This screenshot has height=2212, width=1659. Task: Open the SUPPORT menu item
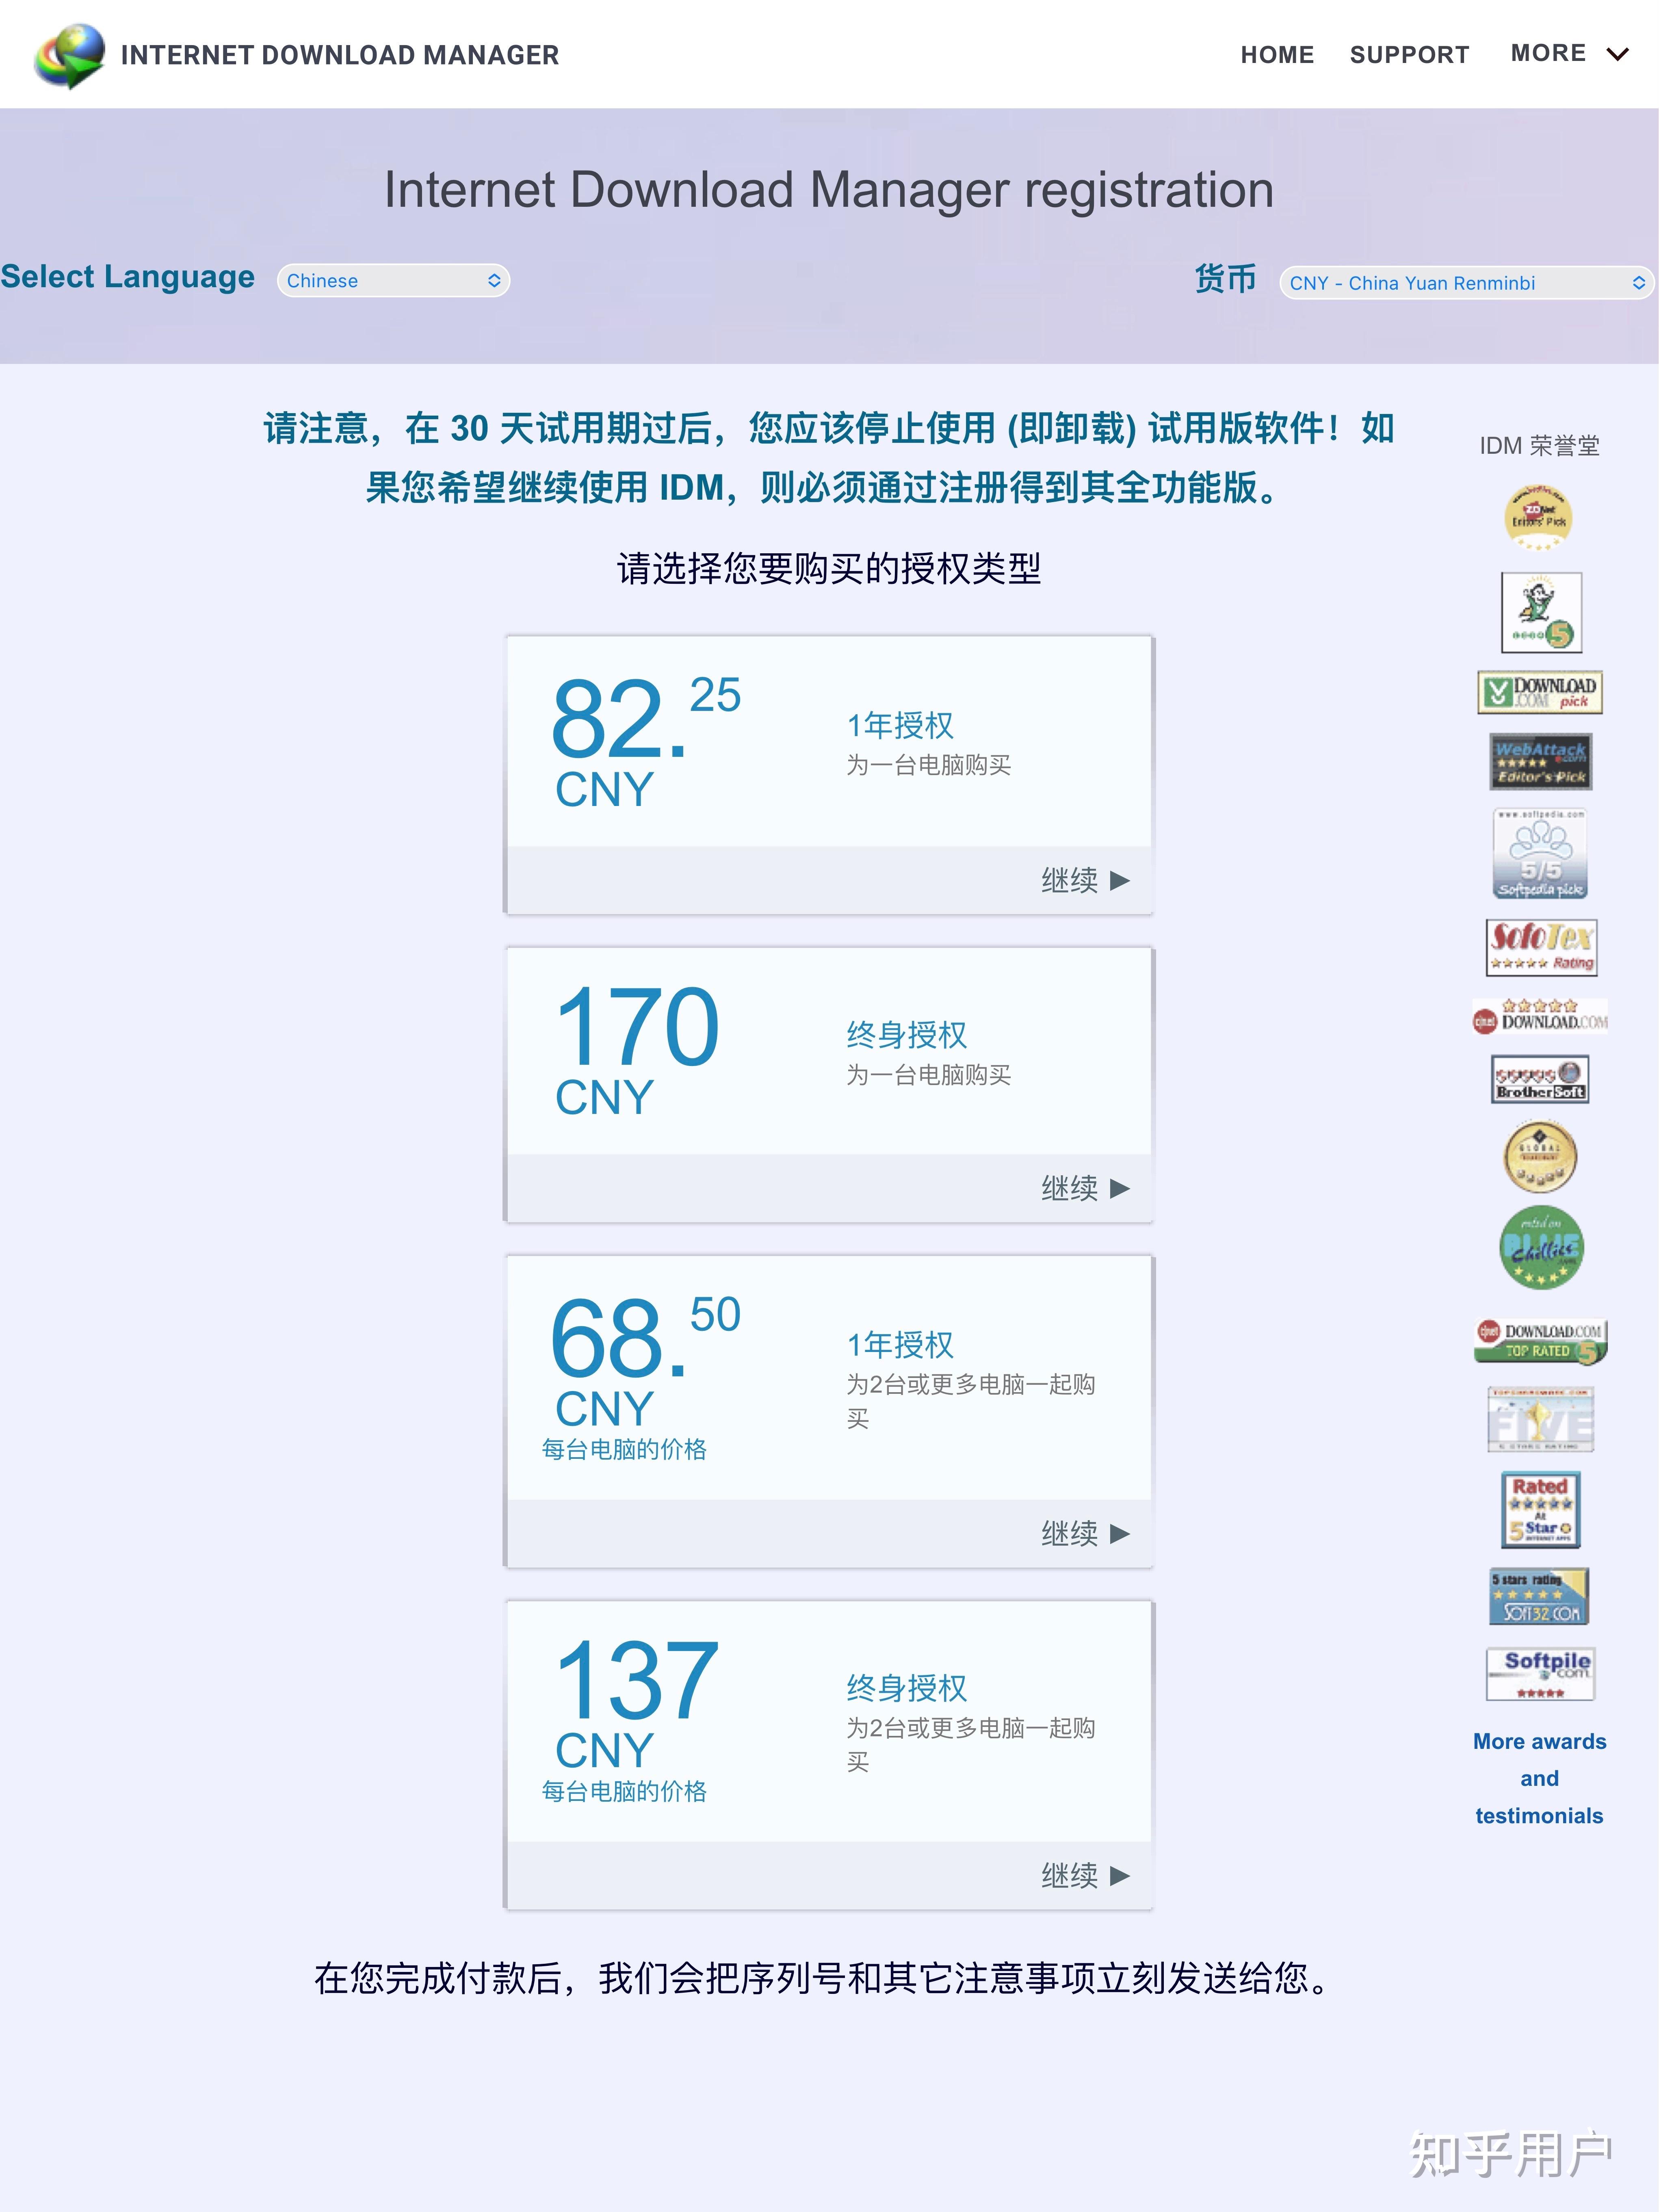[x=1409, y=55]
